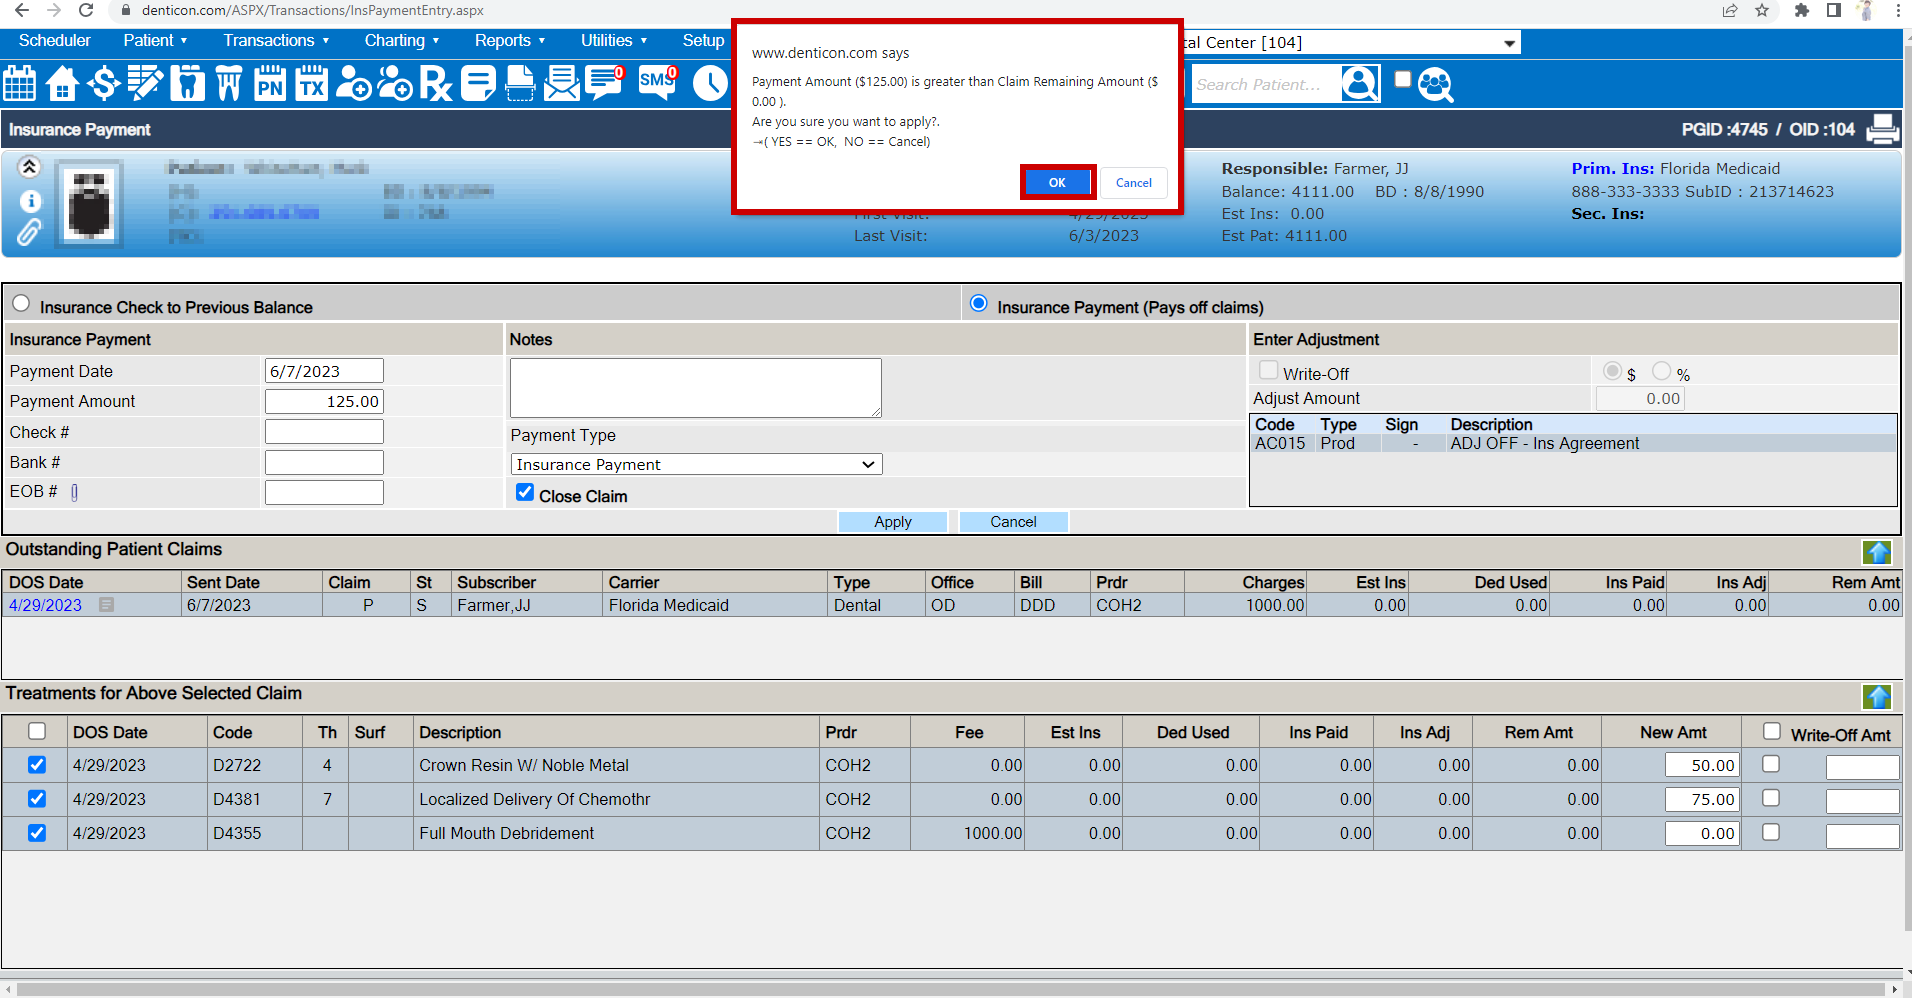Image resolution: width=1912 pixels, height=998 pixels.
Task: Uncheck the Close Claim checkbox
Action: tap(525, 492)
